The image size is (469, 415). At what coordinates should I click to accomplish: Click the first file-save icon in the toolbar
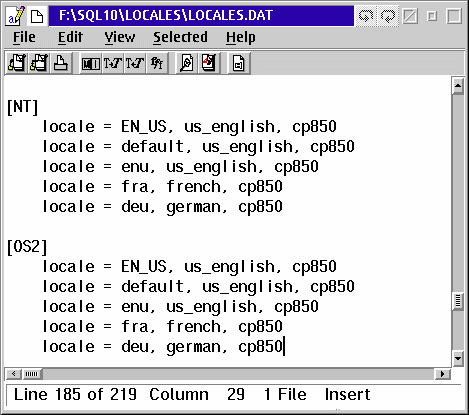(x=17, y=63)
